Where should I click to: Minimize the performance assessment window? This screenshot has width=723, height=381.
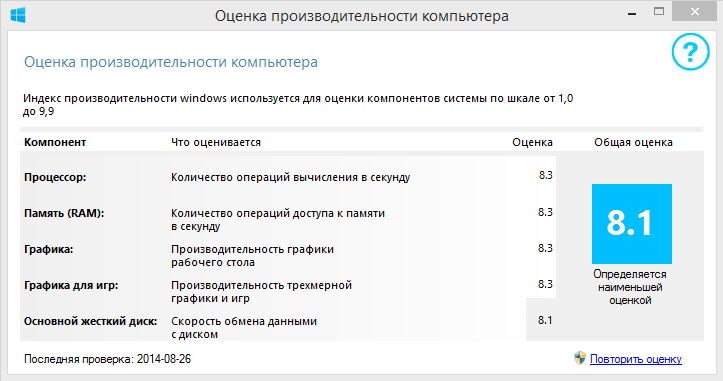coord(632,14)
